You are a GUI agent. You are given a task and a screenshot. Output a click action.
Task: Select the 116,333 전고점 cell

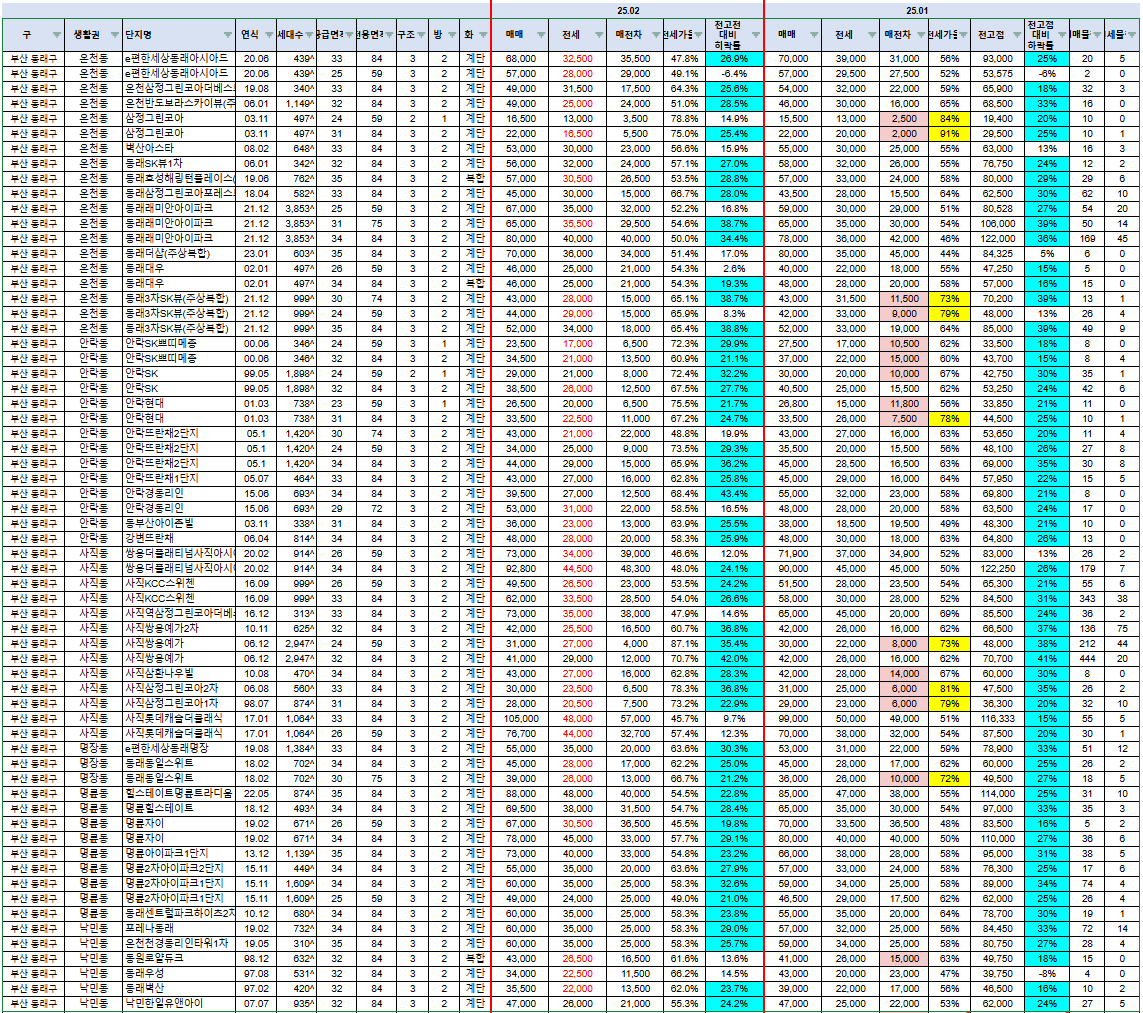tap(997, 719)
